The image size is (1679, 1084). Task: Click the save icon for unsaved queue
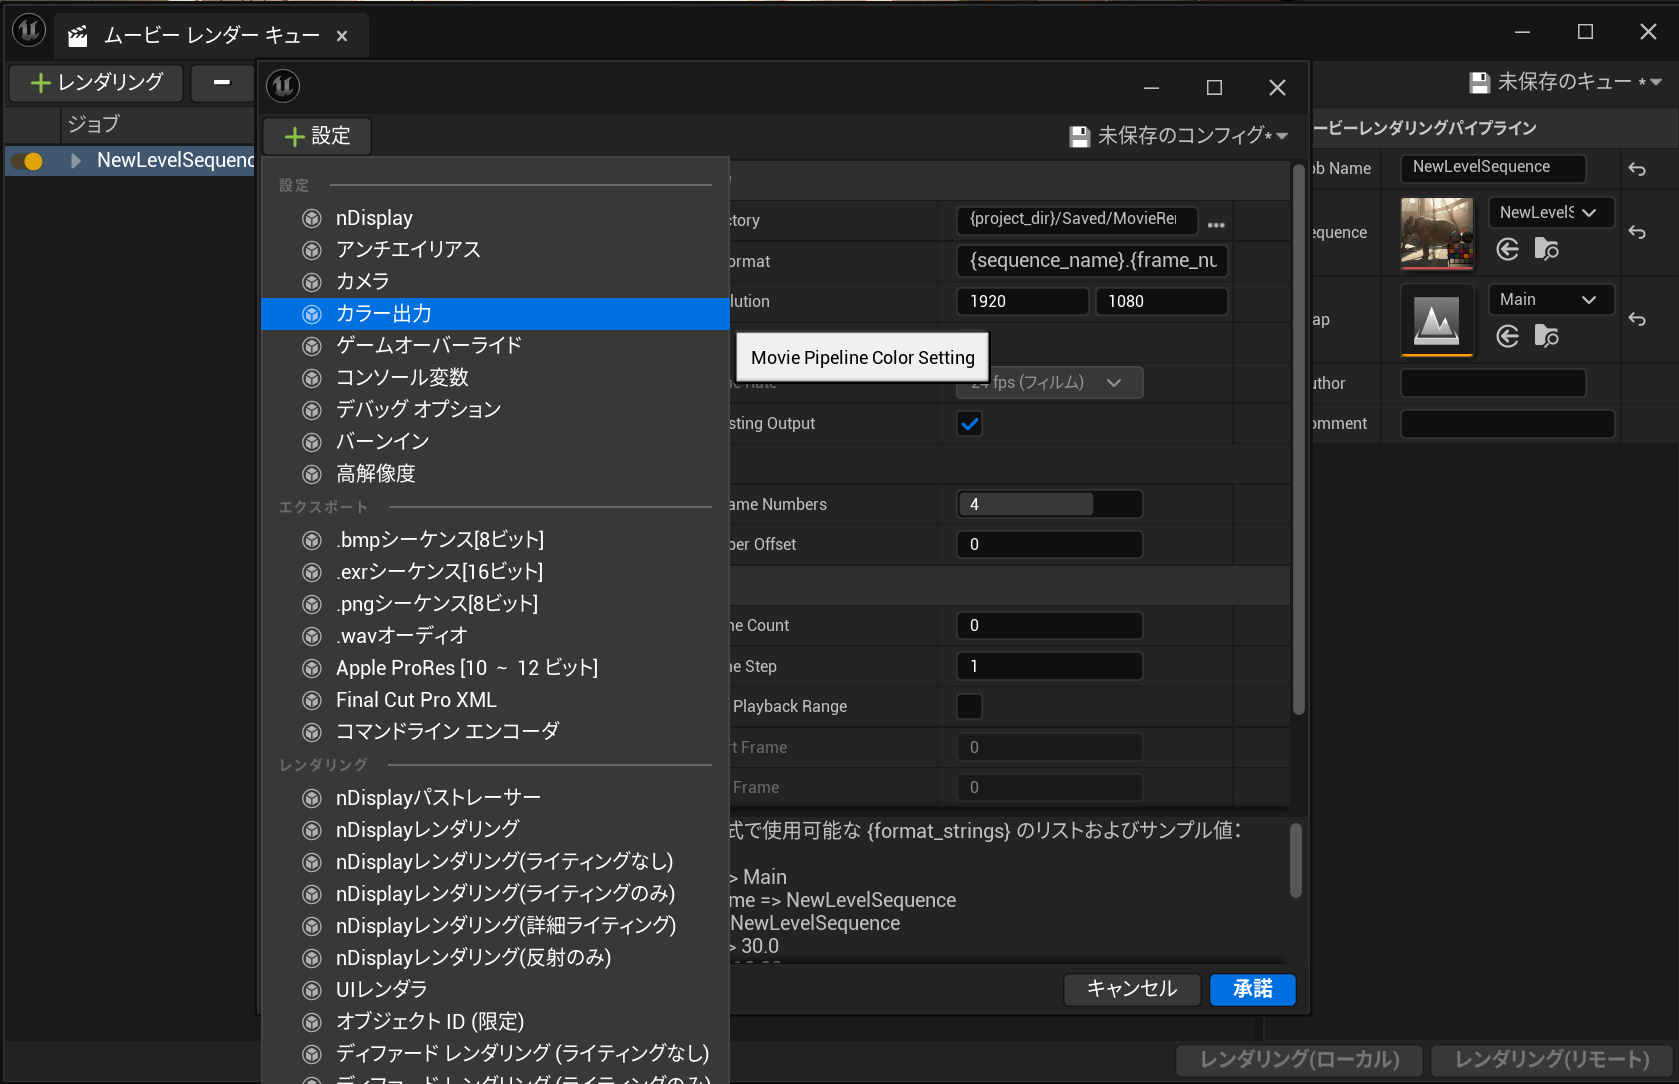(1479, 82)
